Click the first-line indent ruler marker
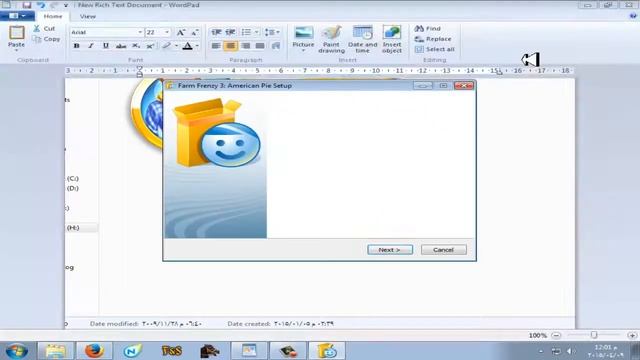This screenshot has height=360, width=640. tap(140, 68)
